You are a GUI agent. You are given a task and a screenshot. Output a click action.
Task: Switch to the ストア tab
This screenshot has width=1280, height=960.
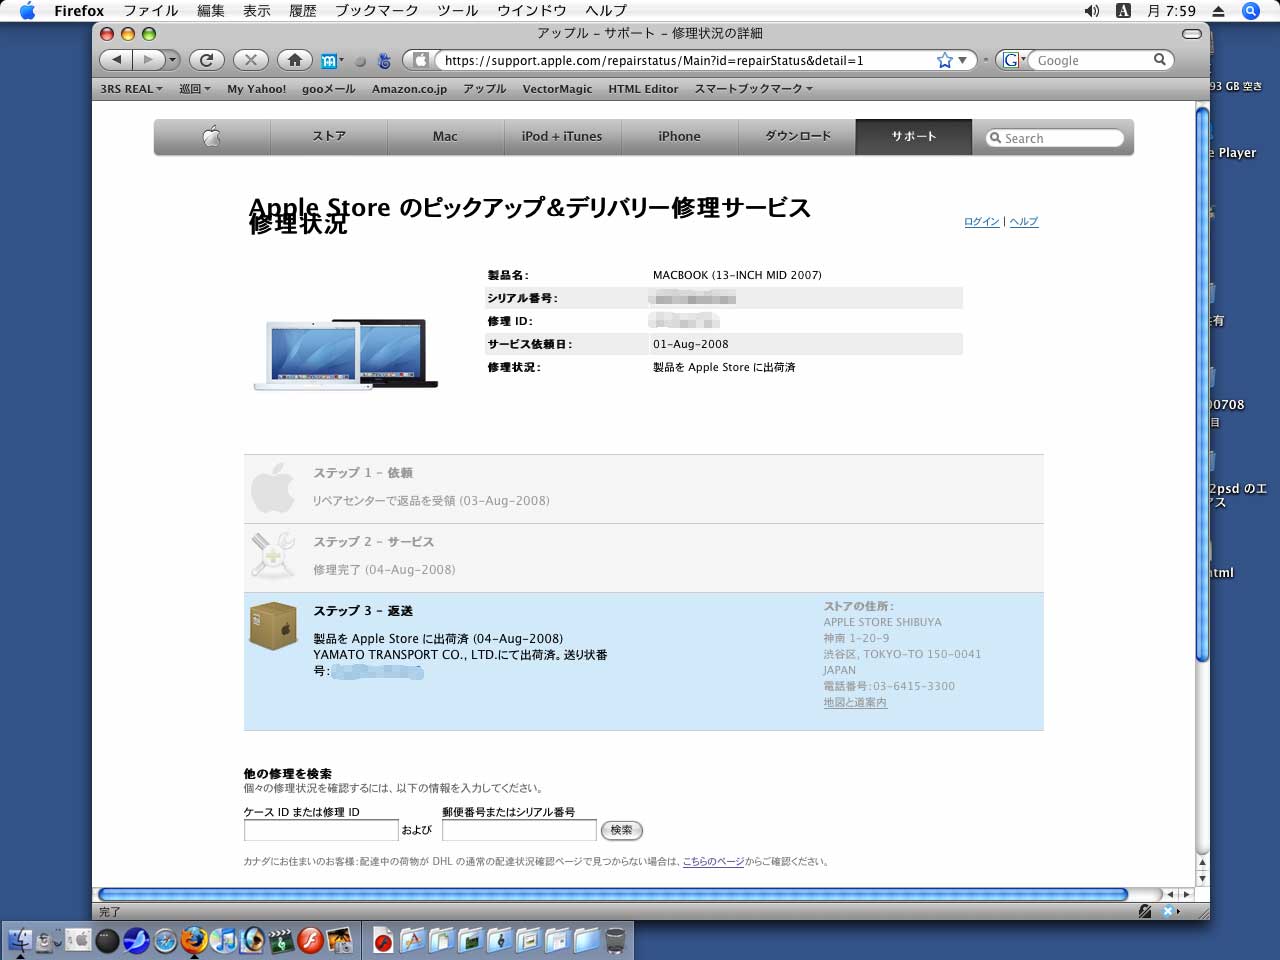(x=329, y=137)
